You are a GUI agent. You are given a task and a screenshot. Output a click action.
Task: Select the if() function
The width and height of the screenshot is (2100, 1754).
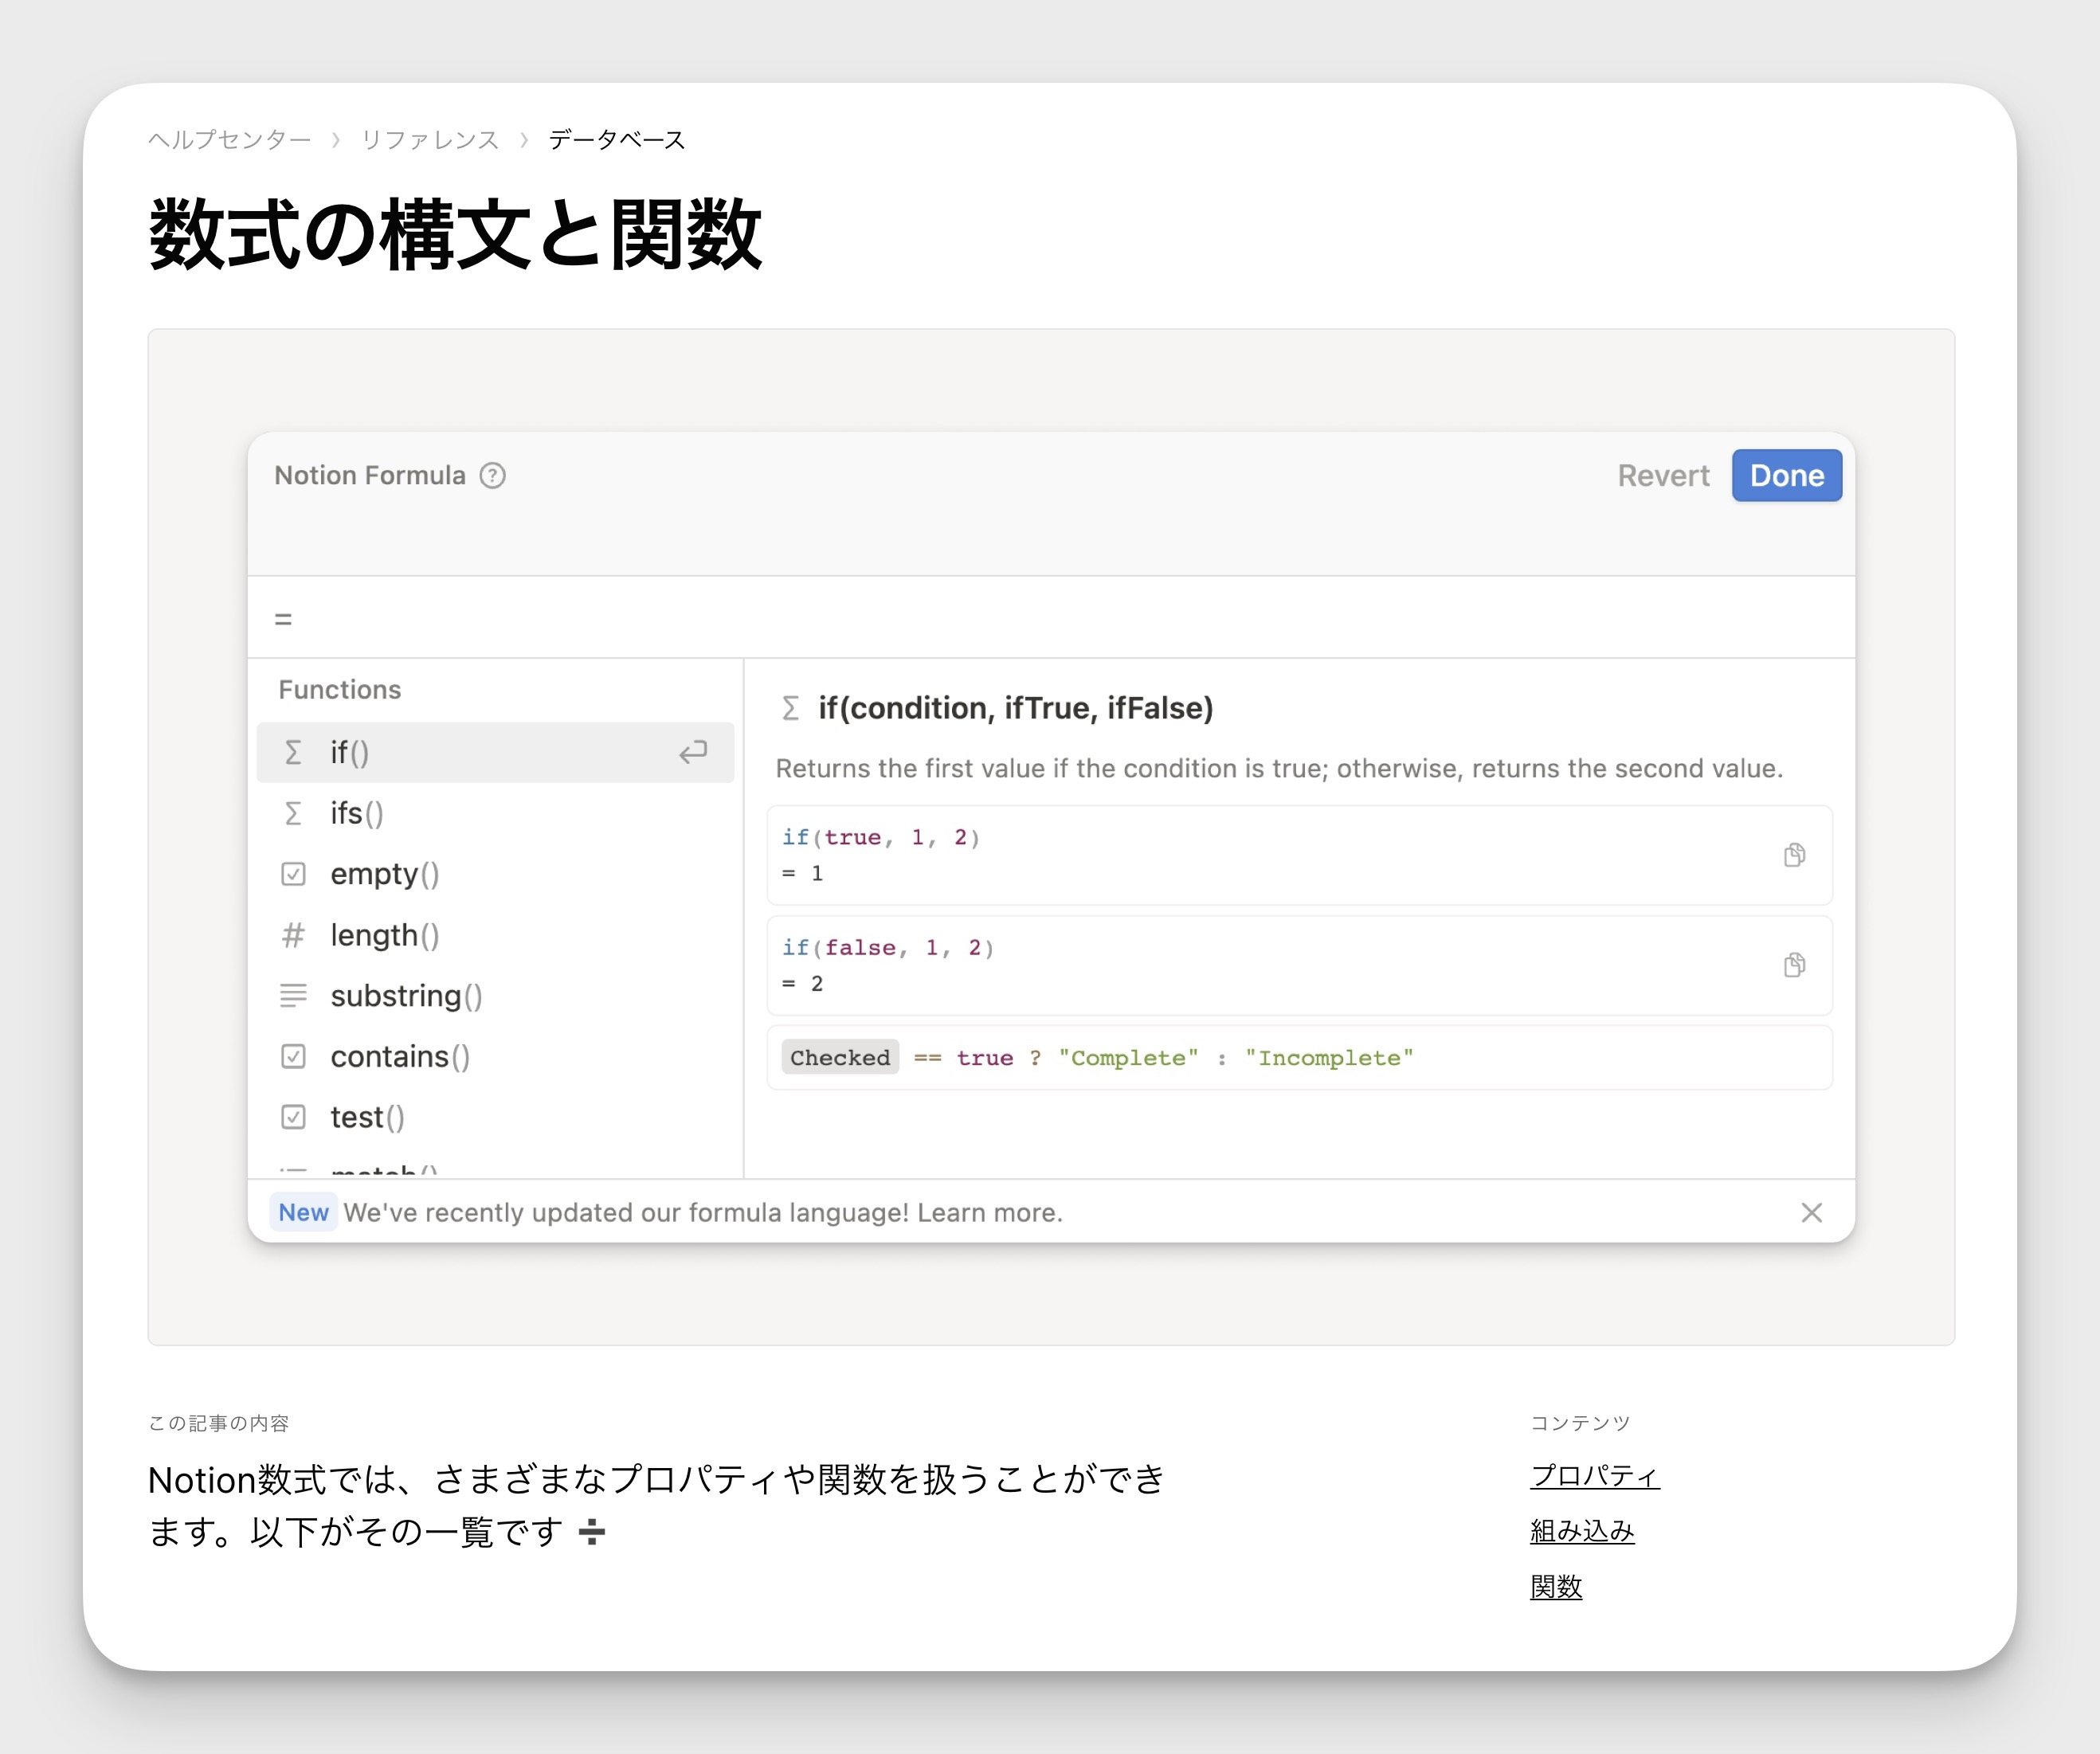(x=495, y=752)
